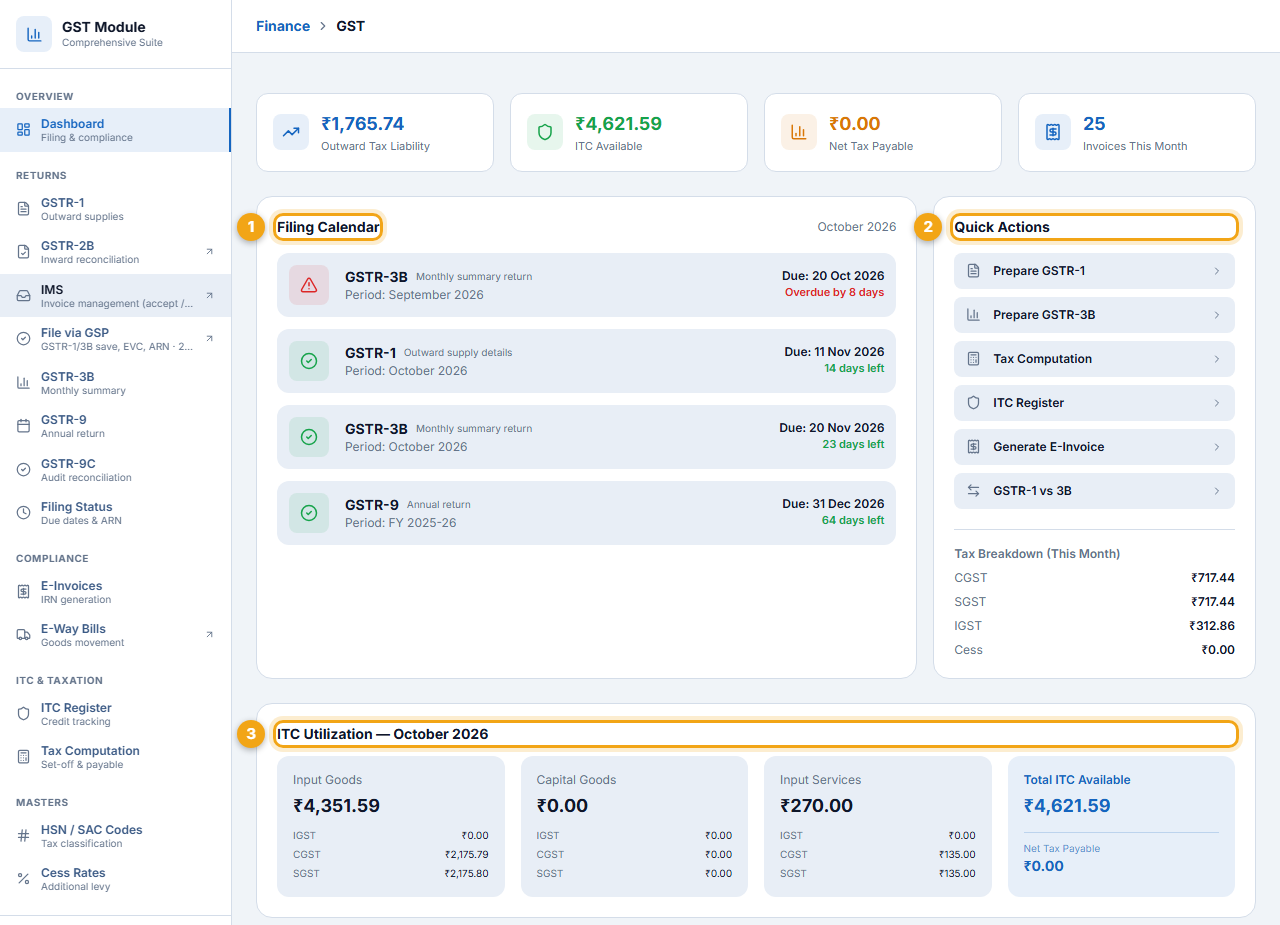Open File via GSP external link arrow
Viewport: 1280px width, 925px height.
(x=209, y=339)
